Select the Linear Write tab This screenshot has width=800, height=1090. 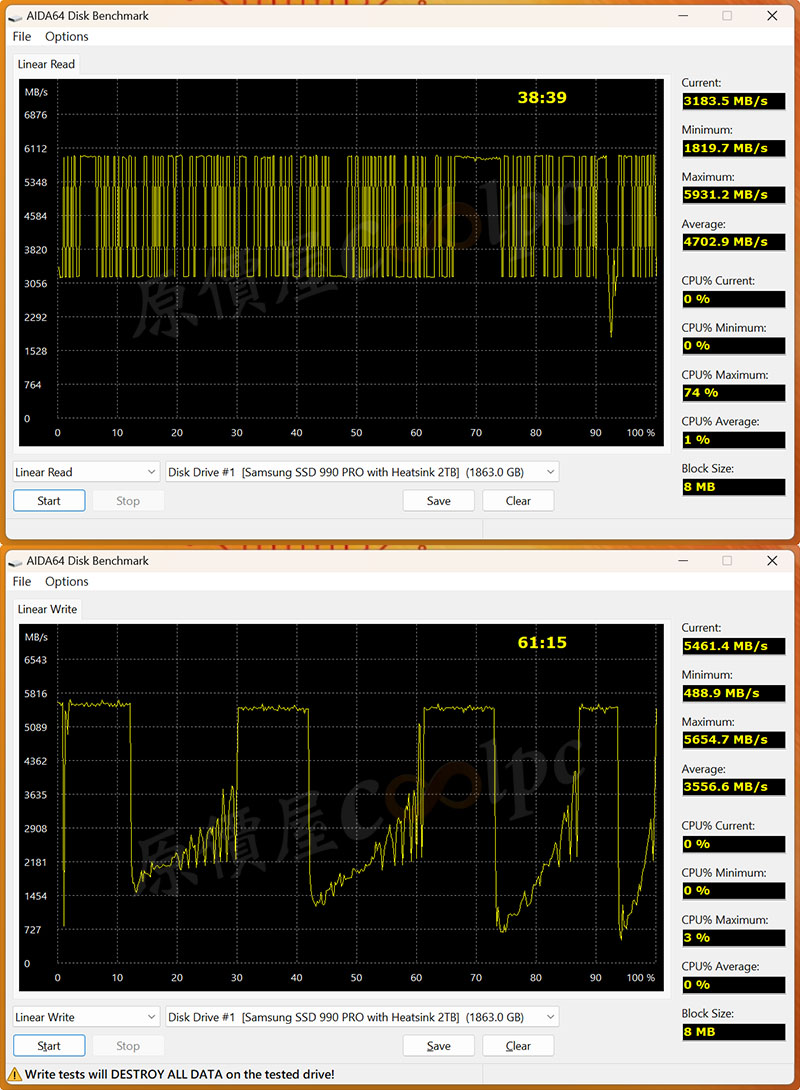pos(47,609)
